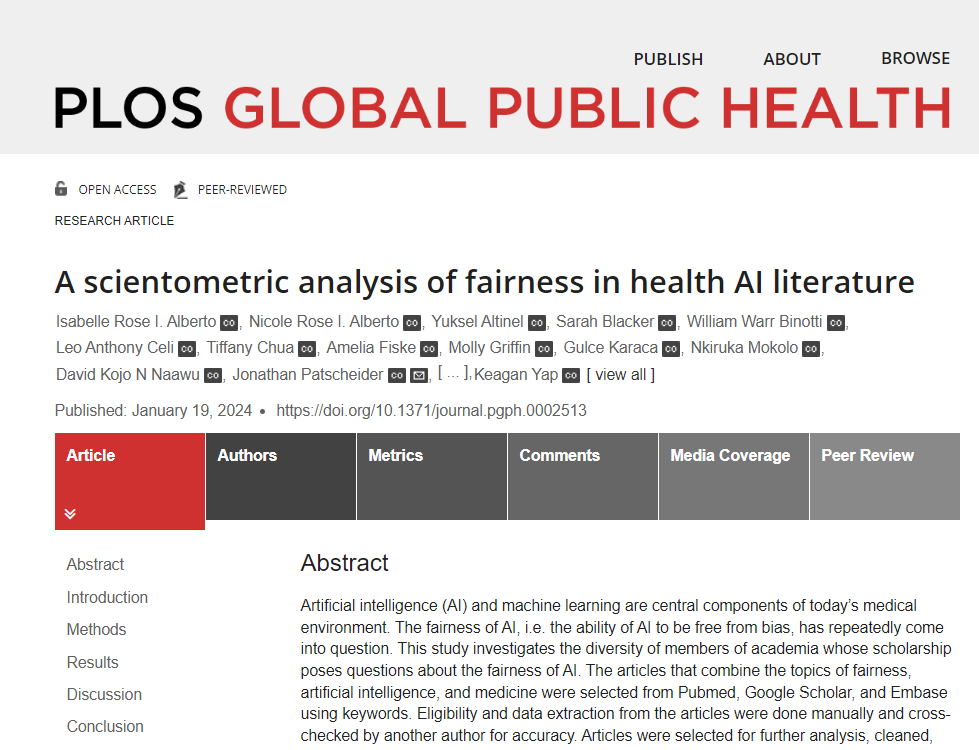Viewport: 979px width, 750px height.
Task: Jump to Methods section in sidebar
Action: [x=96, y=629]
